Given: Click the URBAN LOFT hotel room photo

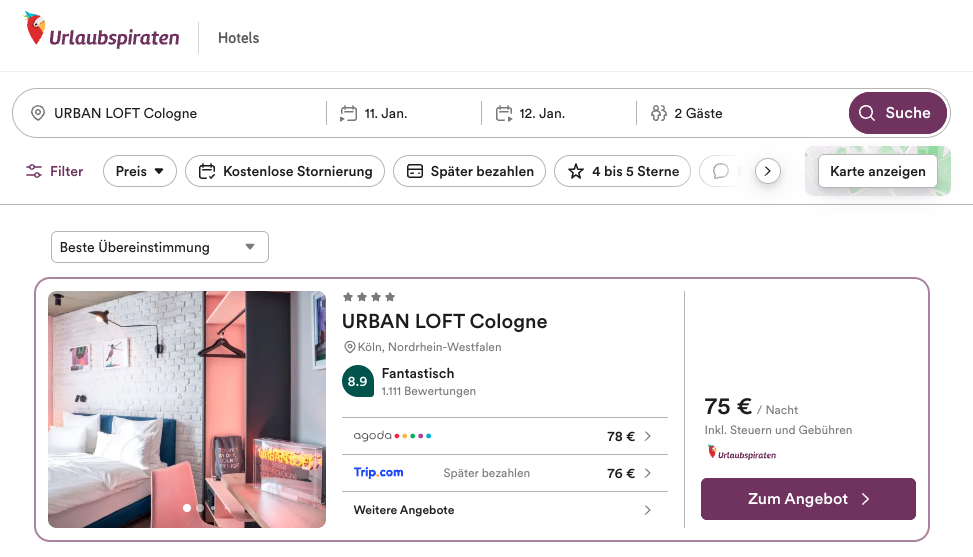Looking at the screenshot, I should 187,409.
